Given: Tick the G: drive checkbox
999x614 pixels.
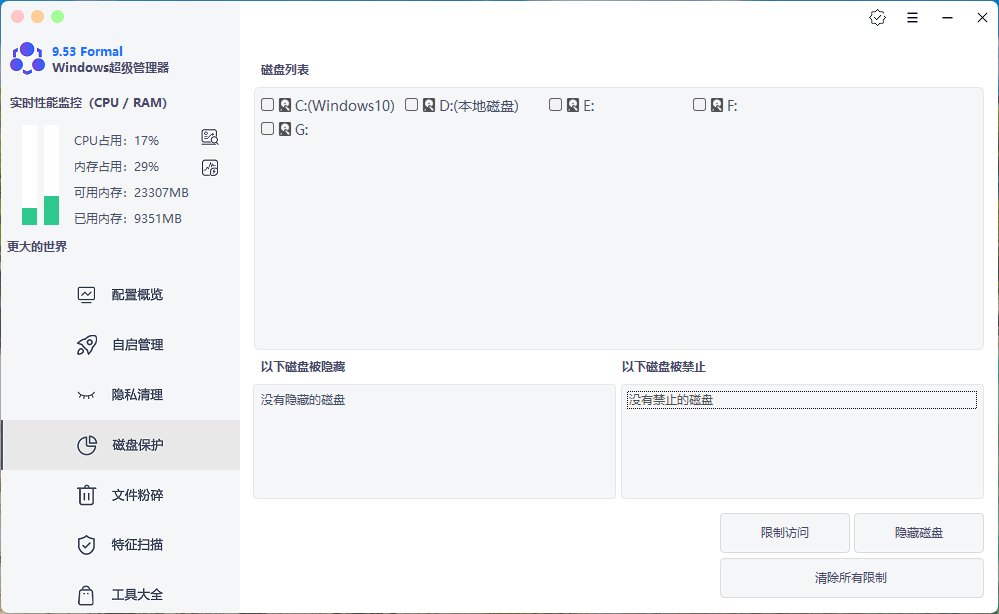Looking at the screenshot, I should [267, 128].
